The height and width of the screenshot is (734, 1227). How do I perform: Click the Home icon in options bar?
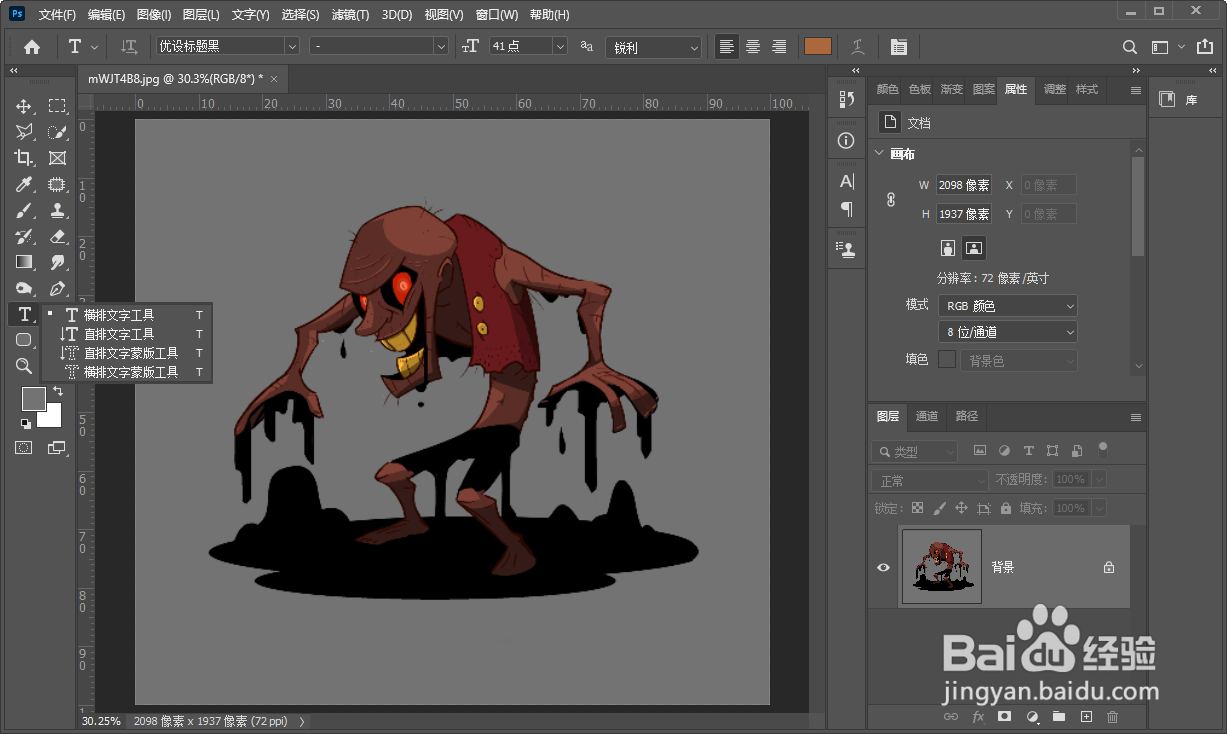tap(32, 47)
